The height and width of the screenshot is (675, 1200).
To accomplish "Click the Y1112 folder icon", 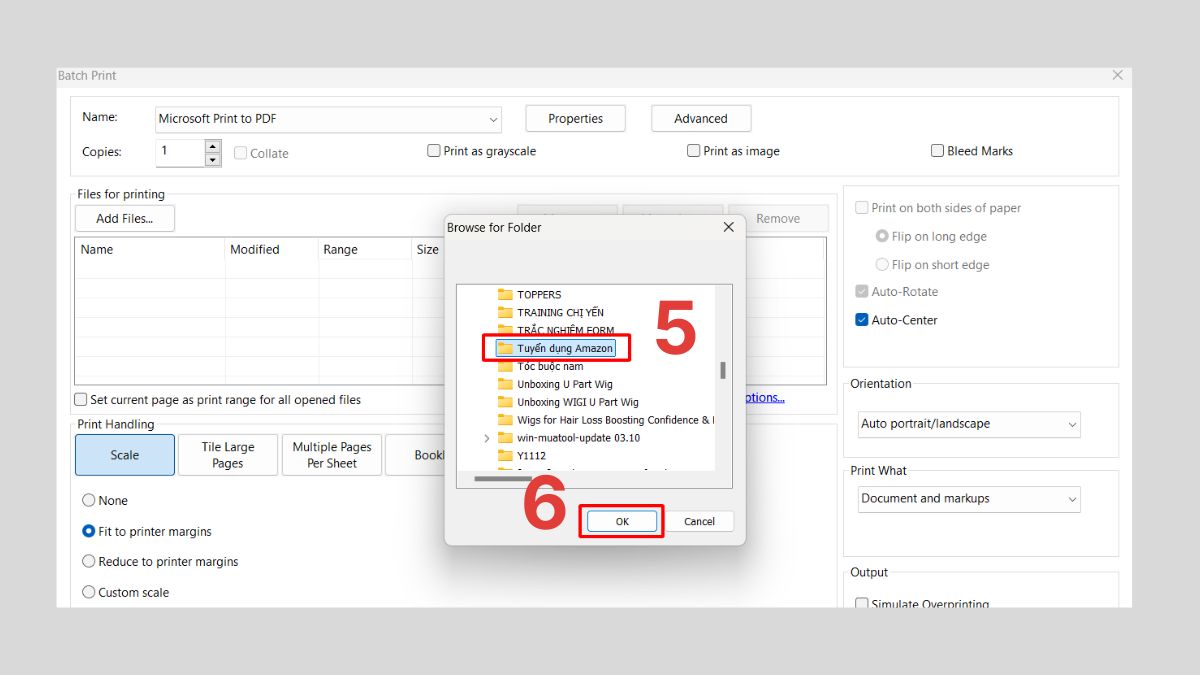I will [x=505, y=456].
